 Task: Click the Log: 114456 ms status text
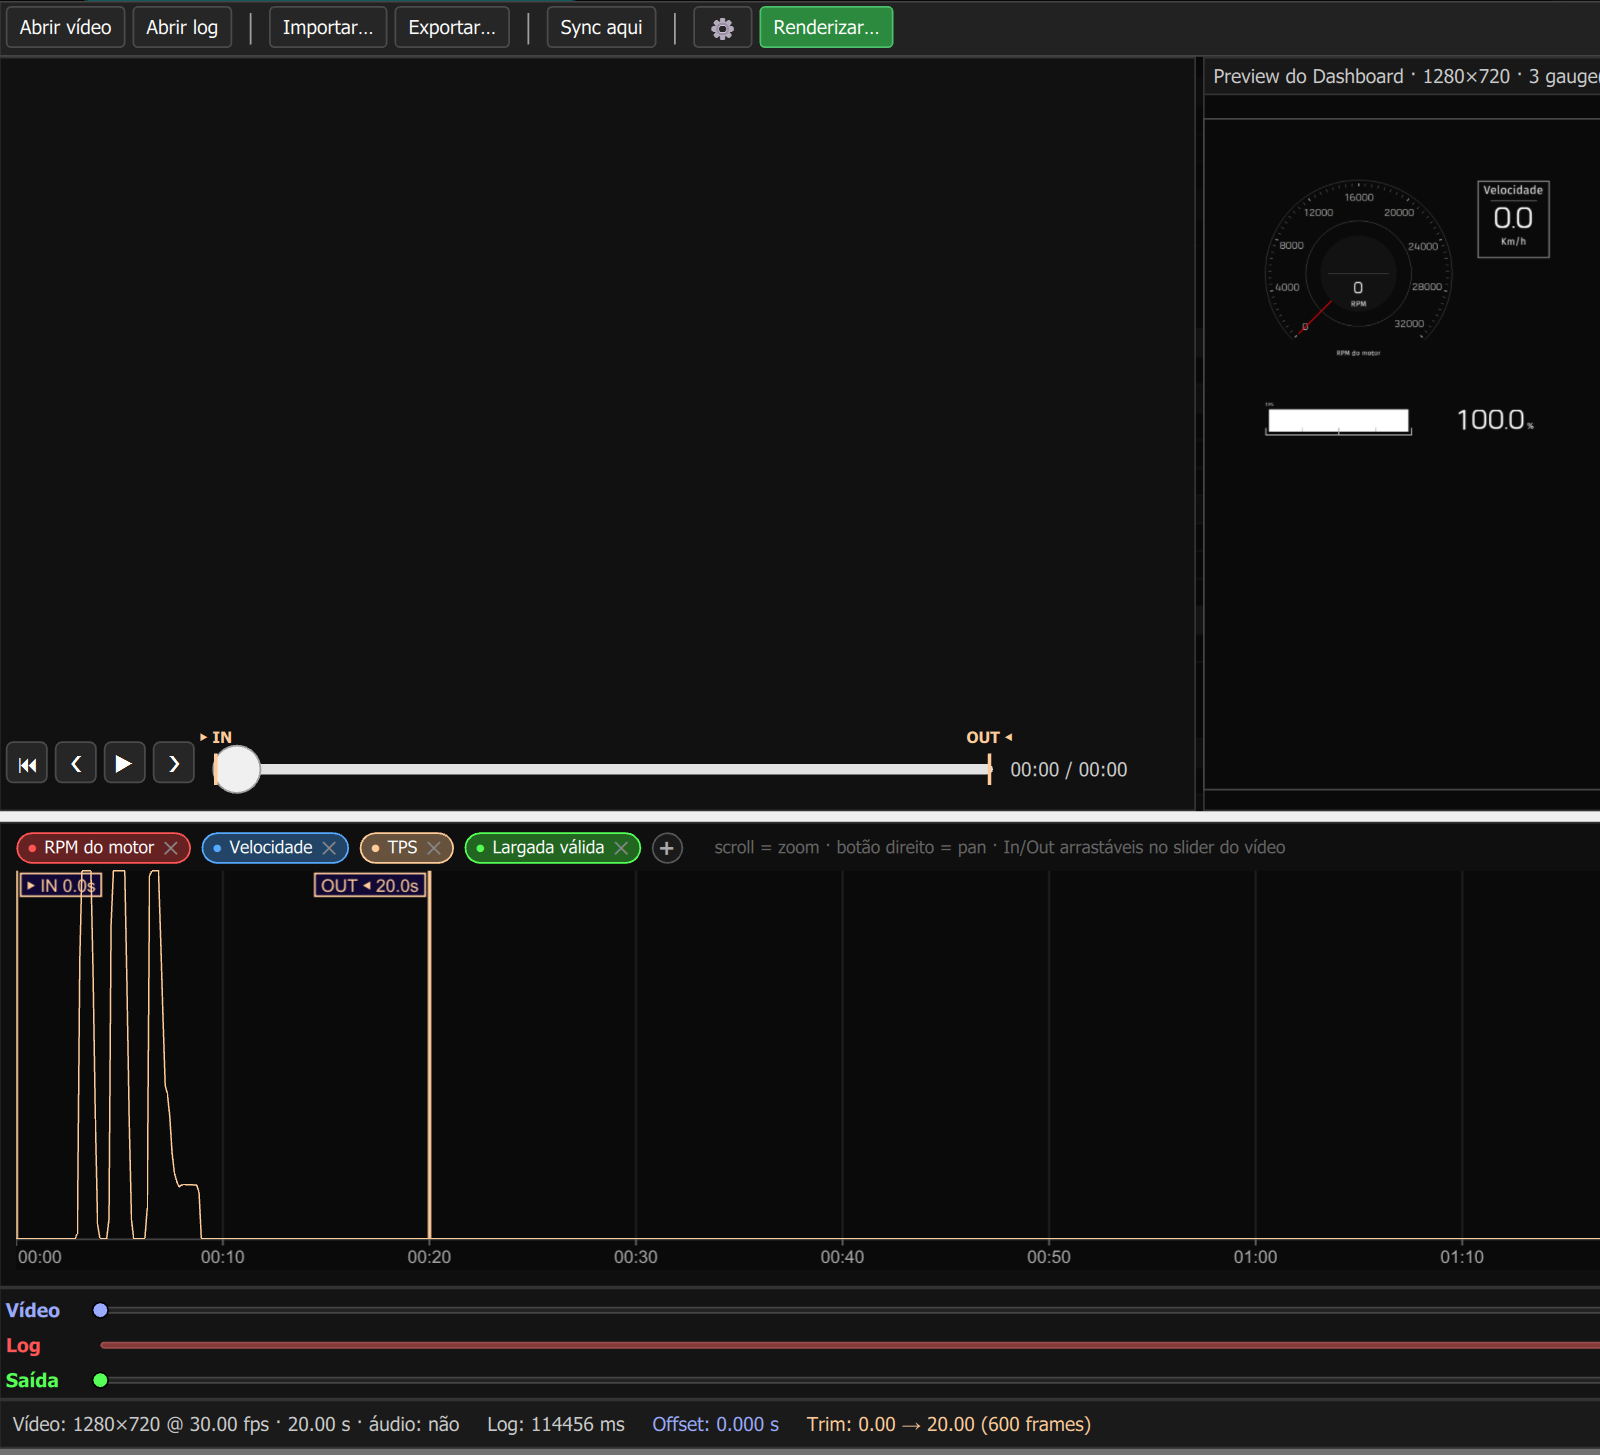point(556,1424)
